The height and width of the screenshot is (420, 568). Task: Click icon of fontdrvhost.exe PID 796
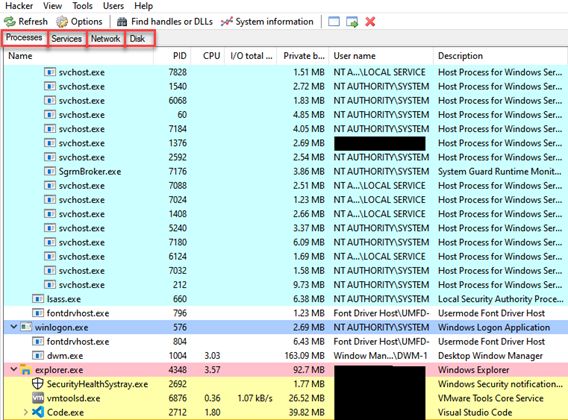pos(38,313)
